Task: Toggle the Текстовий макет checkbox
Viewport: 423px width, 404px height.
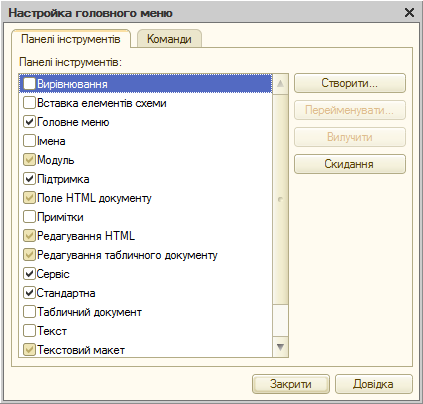Action: 29,350
